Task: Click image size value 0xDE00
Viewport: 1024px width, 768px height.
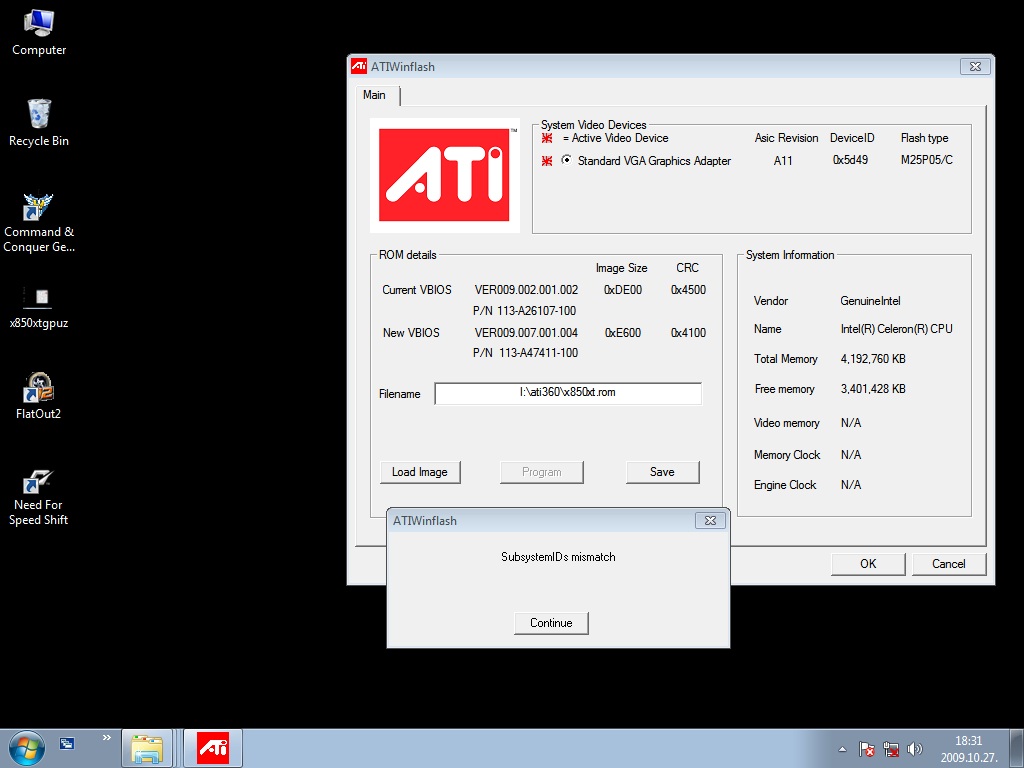Action: tap(623, 290)
